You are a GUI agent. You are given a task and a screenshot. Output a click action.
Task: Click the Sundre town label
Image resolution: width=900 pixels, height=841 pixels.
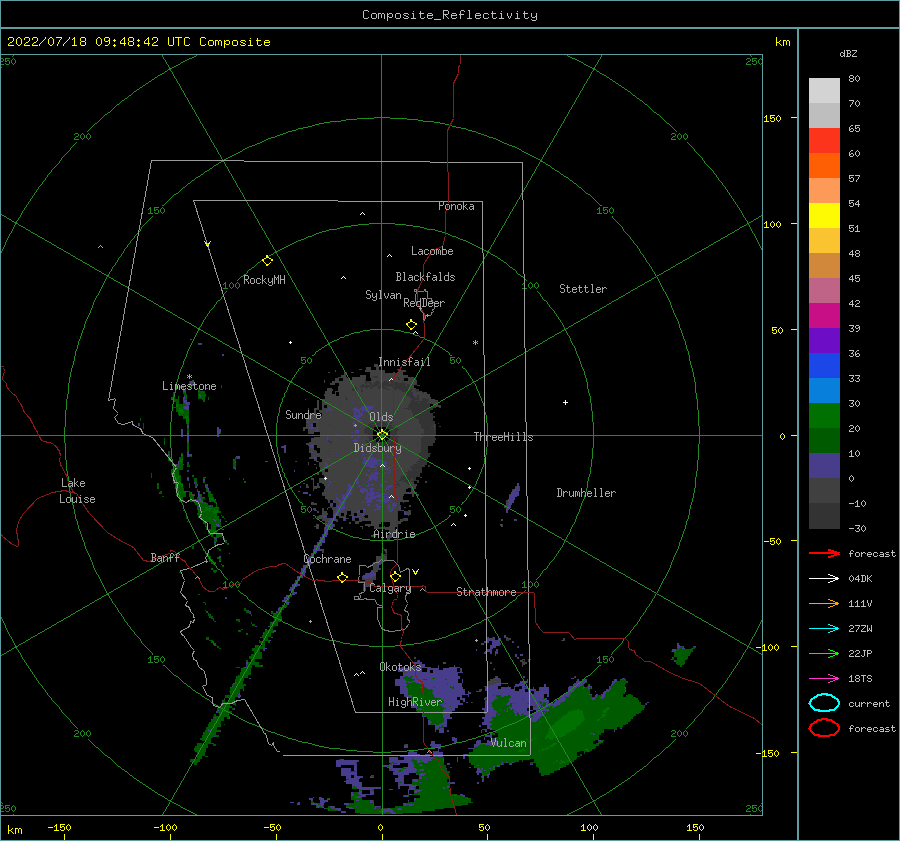tap(303, 414)
